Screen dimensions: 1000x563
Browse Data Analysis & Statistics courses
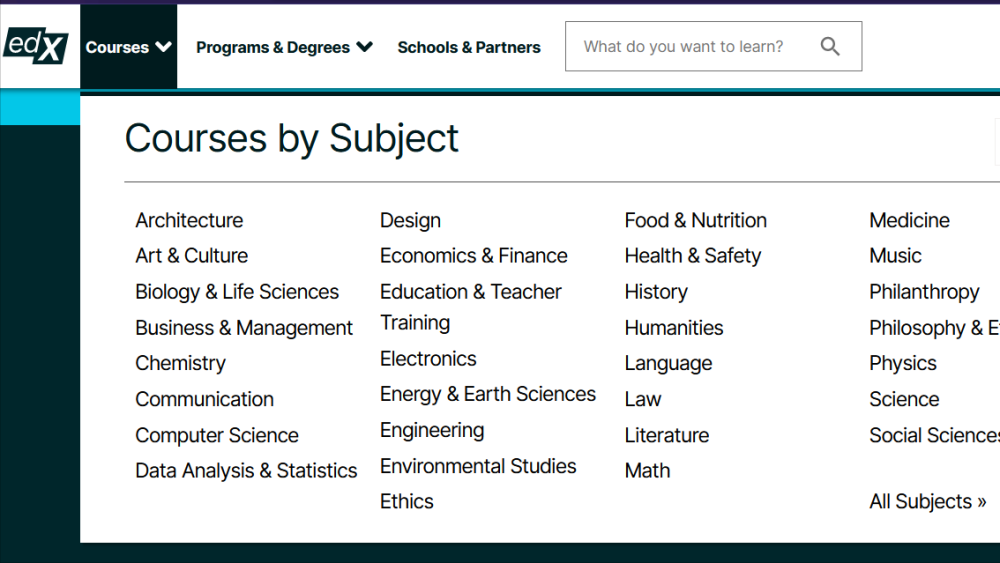click(246, 470)
